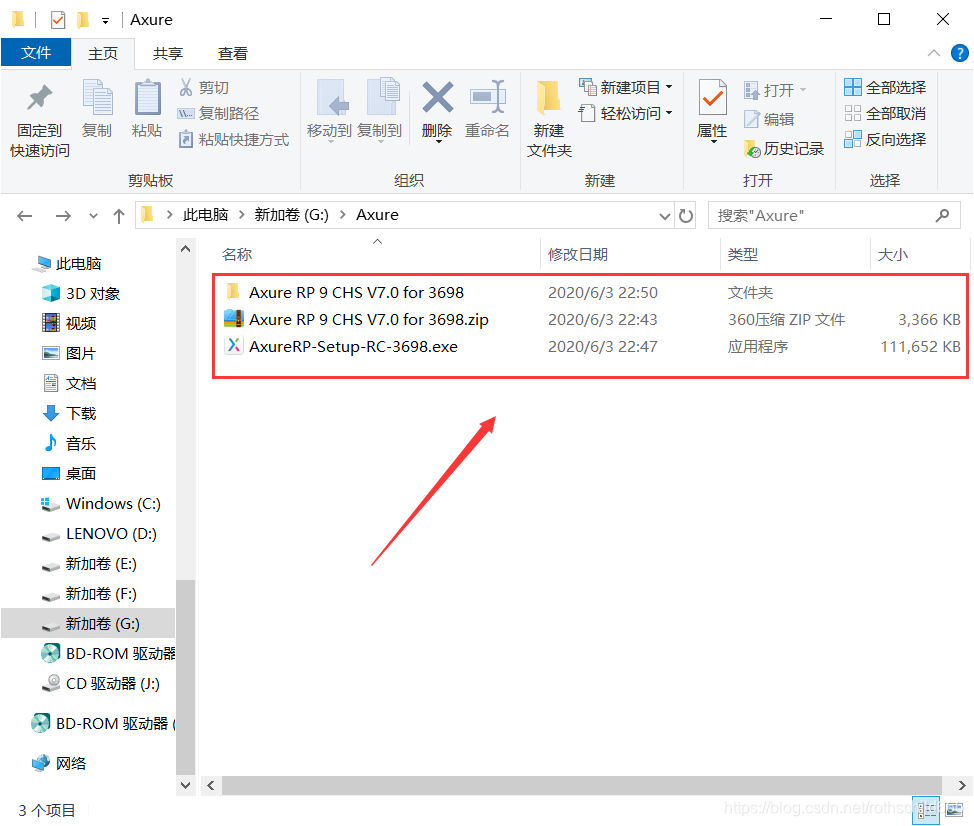Open the 文件 menu tab
Viewport: 974px width, 826px height.
point(36,53)
